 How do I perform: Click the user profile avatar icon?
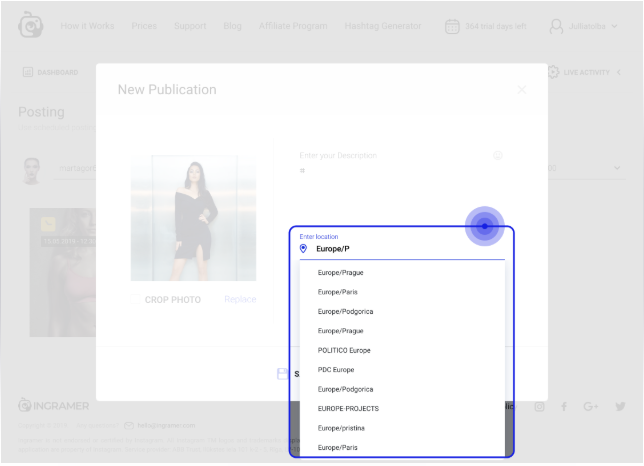(556, 26)
